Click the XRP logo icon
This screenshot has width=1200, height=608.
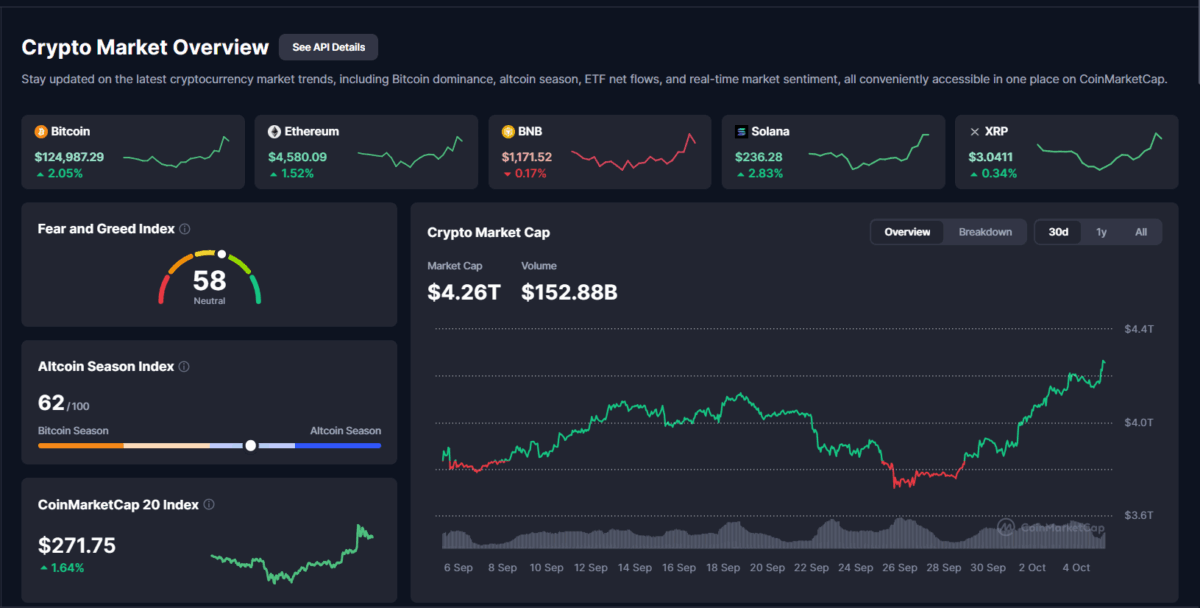pos(975,131)
